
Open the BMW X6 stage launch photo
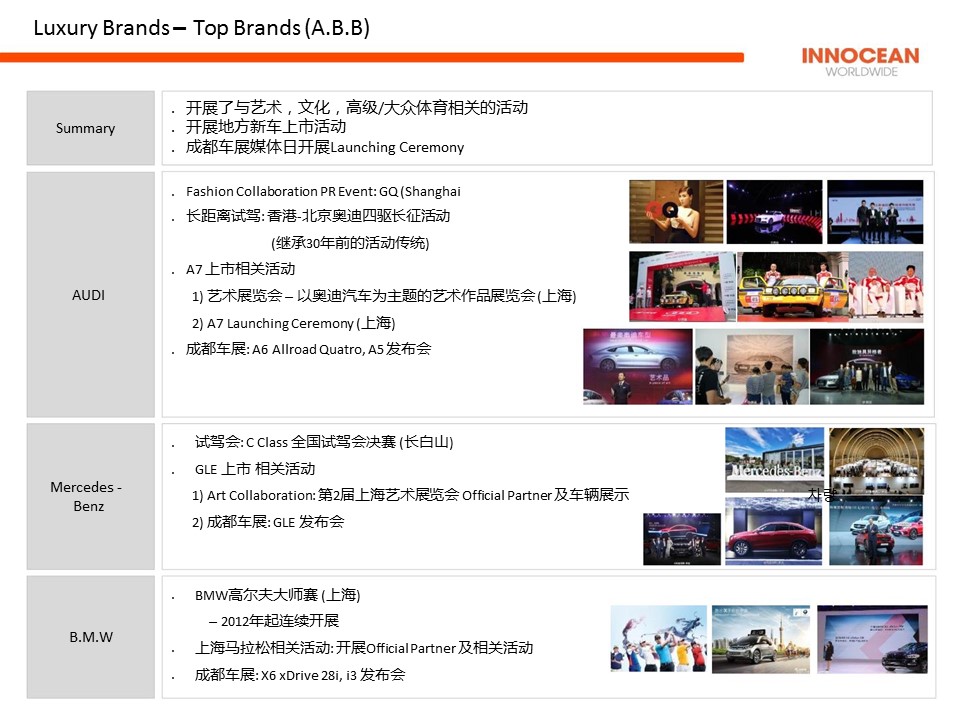coord(871,638)
